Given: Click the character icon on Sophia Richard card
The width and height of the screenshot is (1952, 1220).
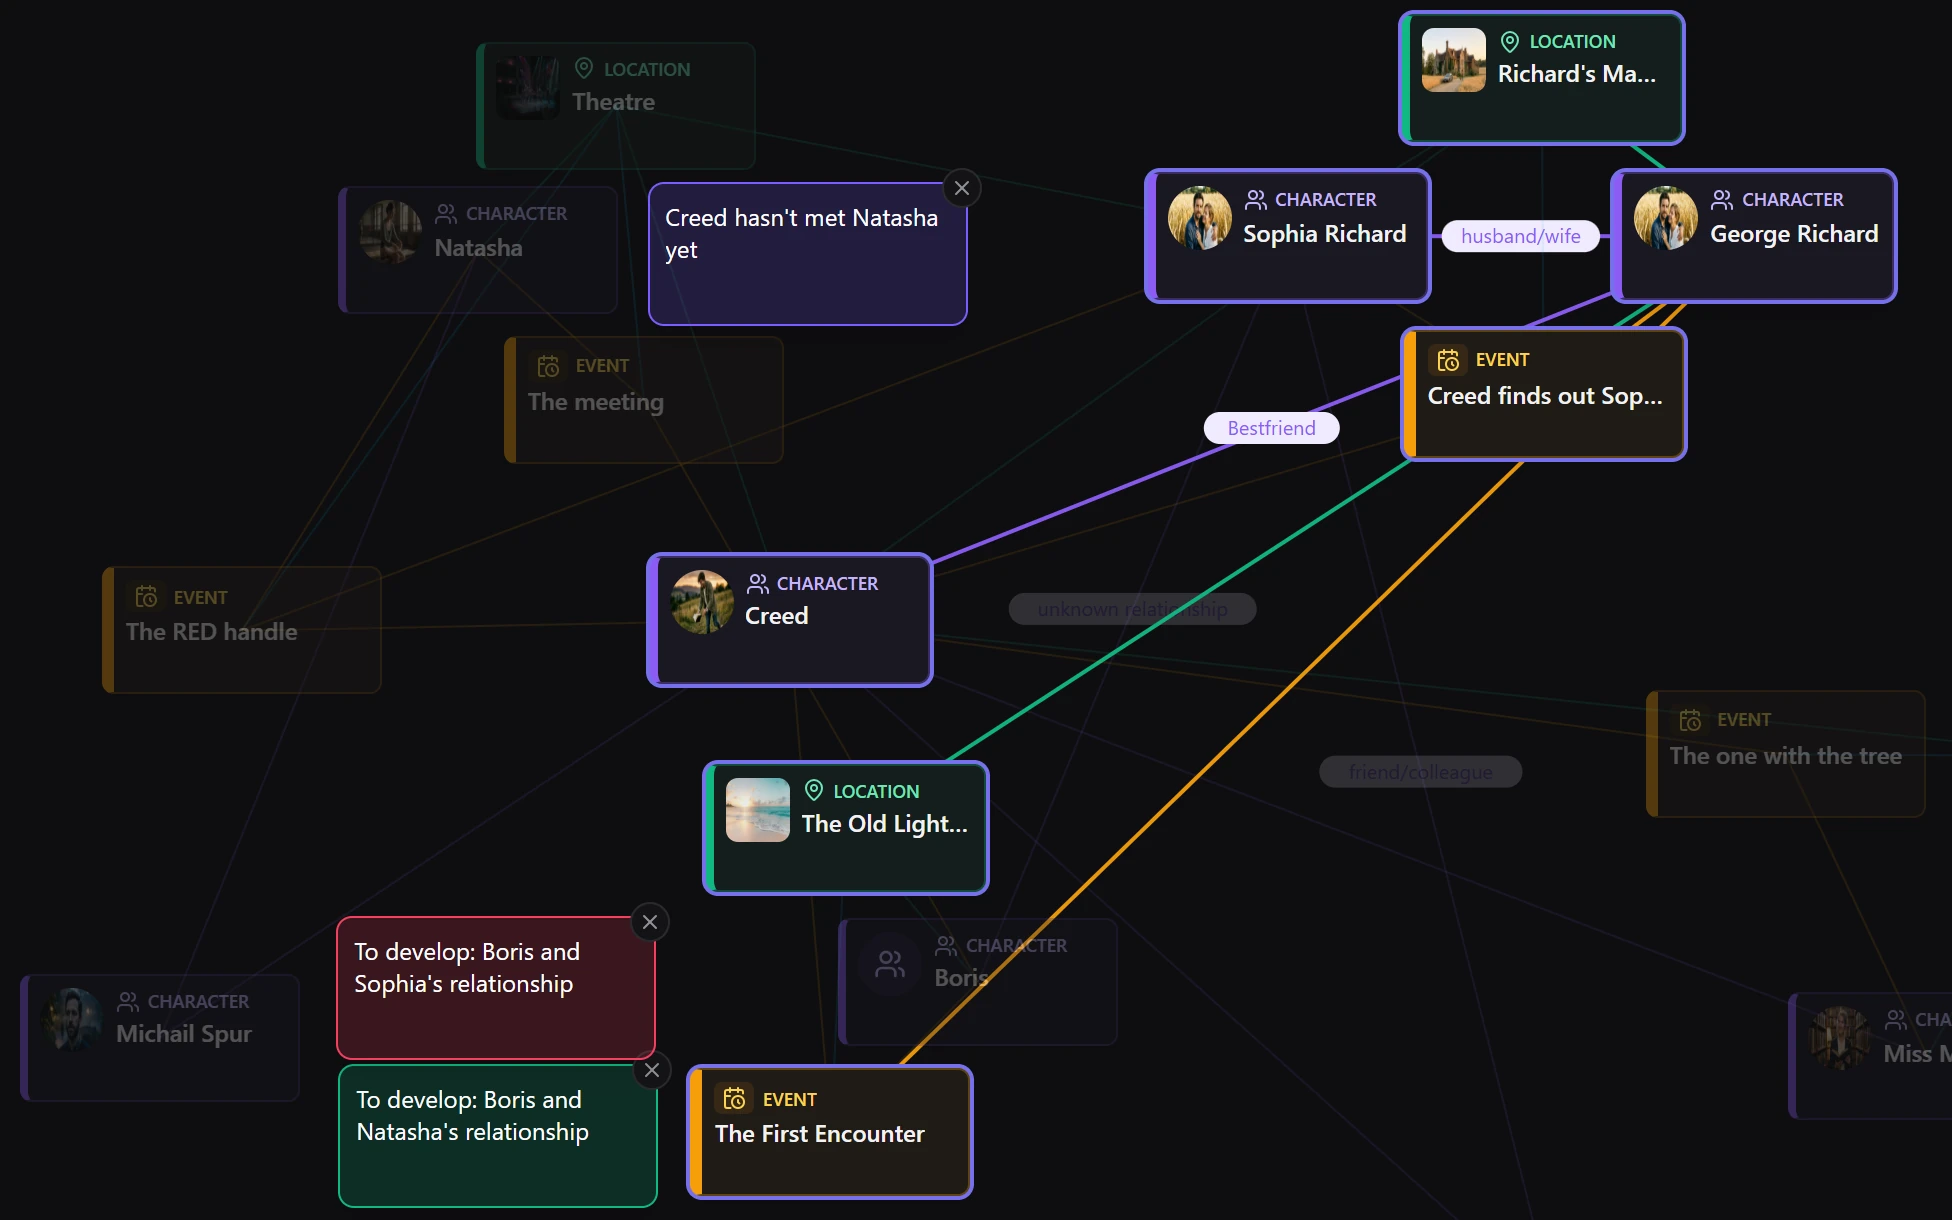Looking at the screenshot, I should tap(1256, 200).
